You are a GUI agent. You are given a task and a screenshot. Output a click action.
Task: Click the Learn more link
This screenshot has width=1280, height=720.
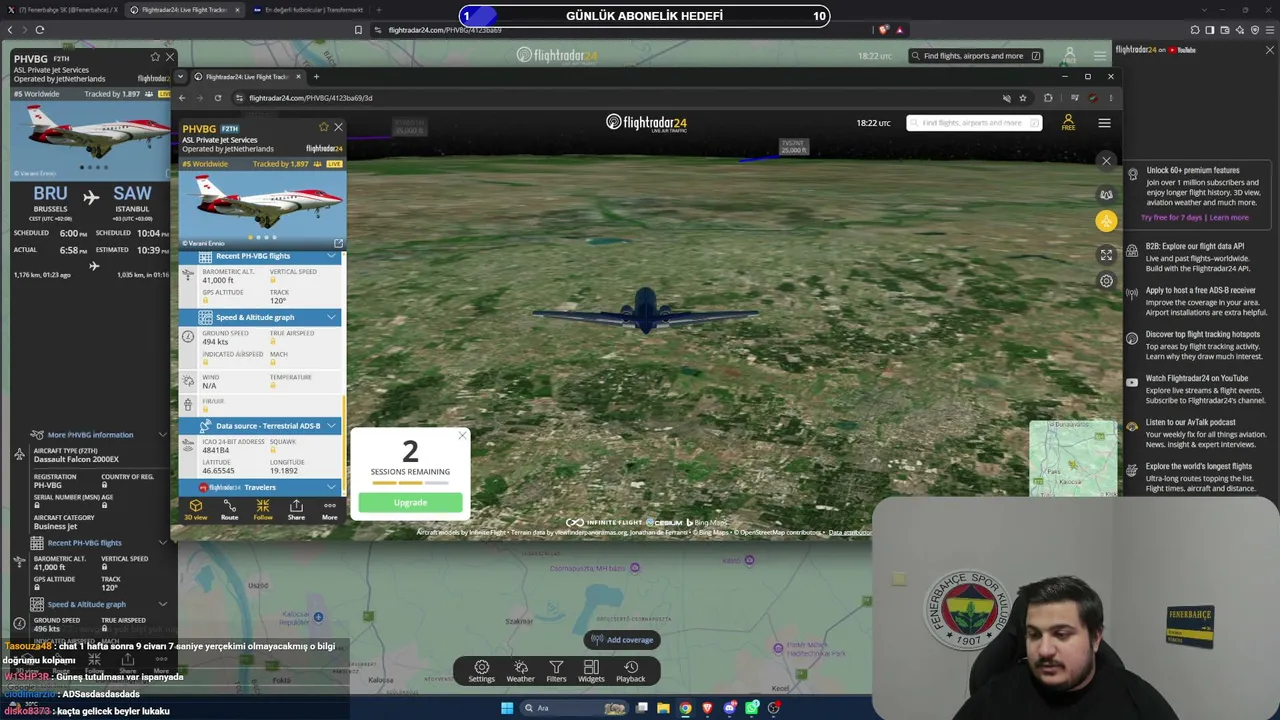point(1229,217)
